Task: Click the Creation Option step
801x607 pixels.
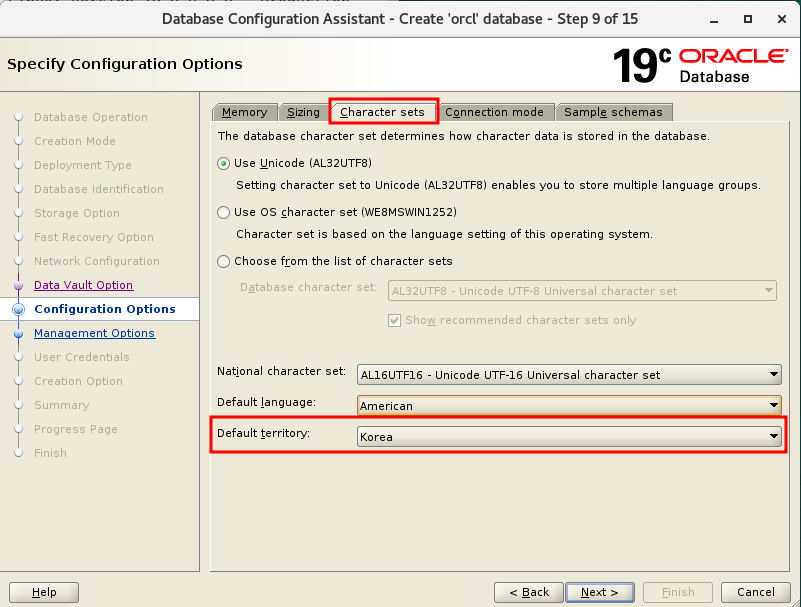Action: coord(78,381)
